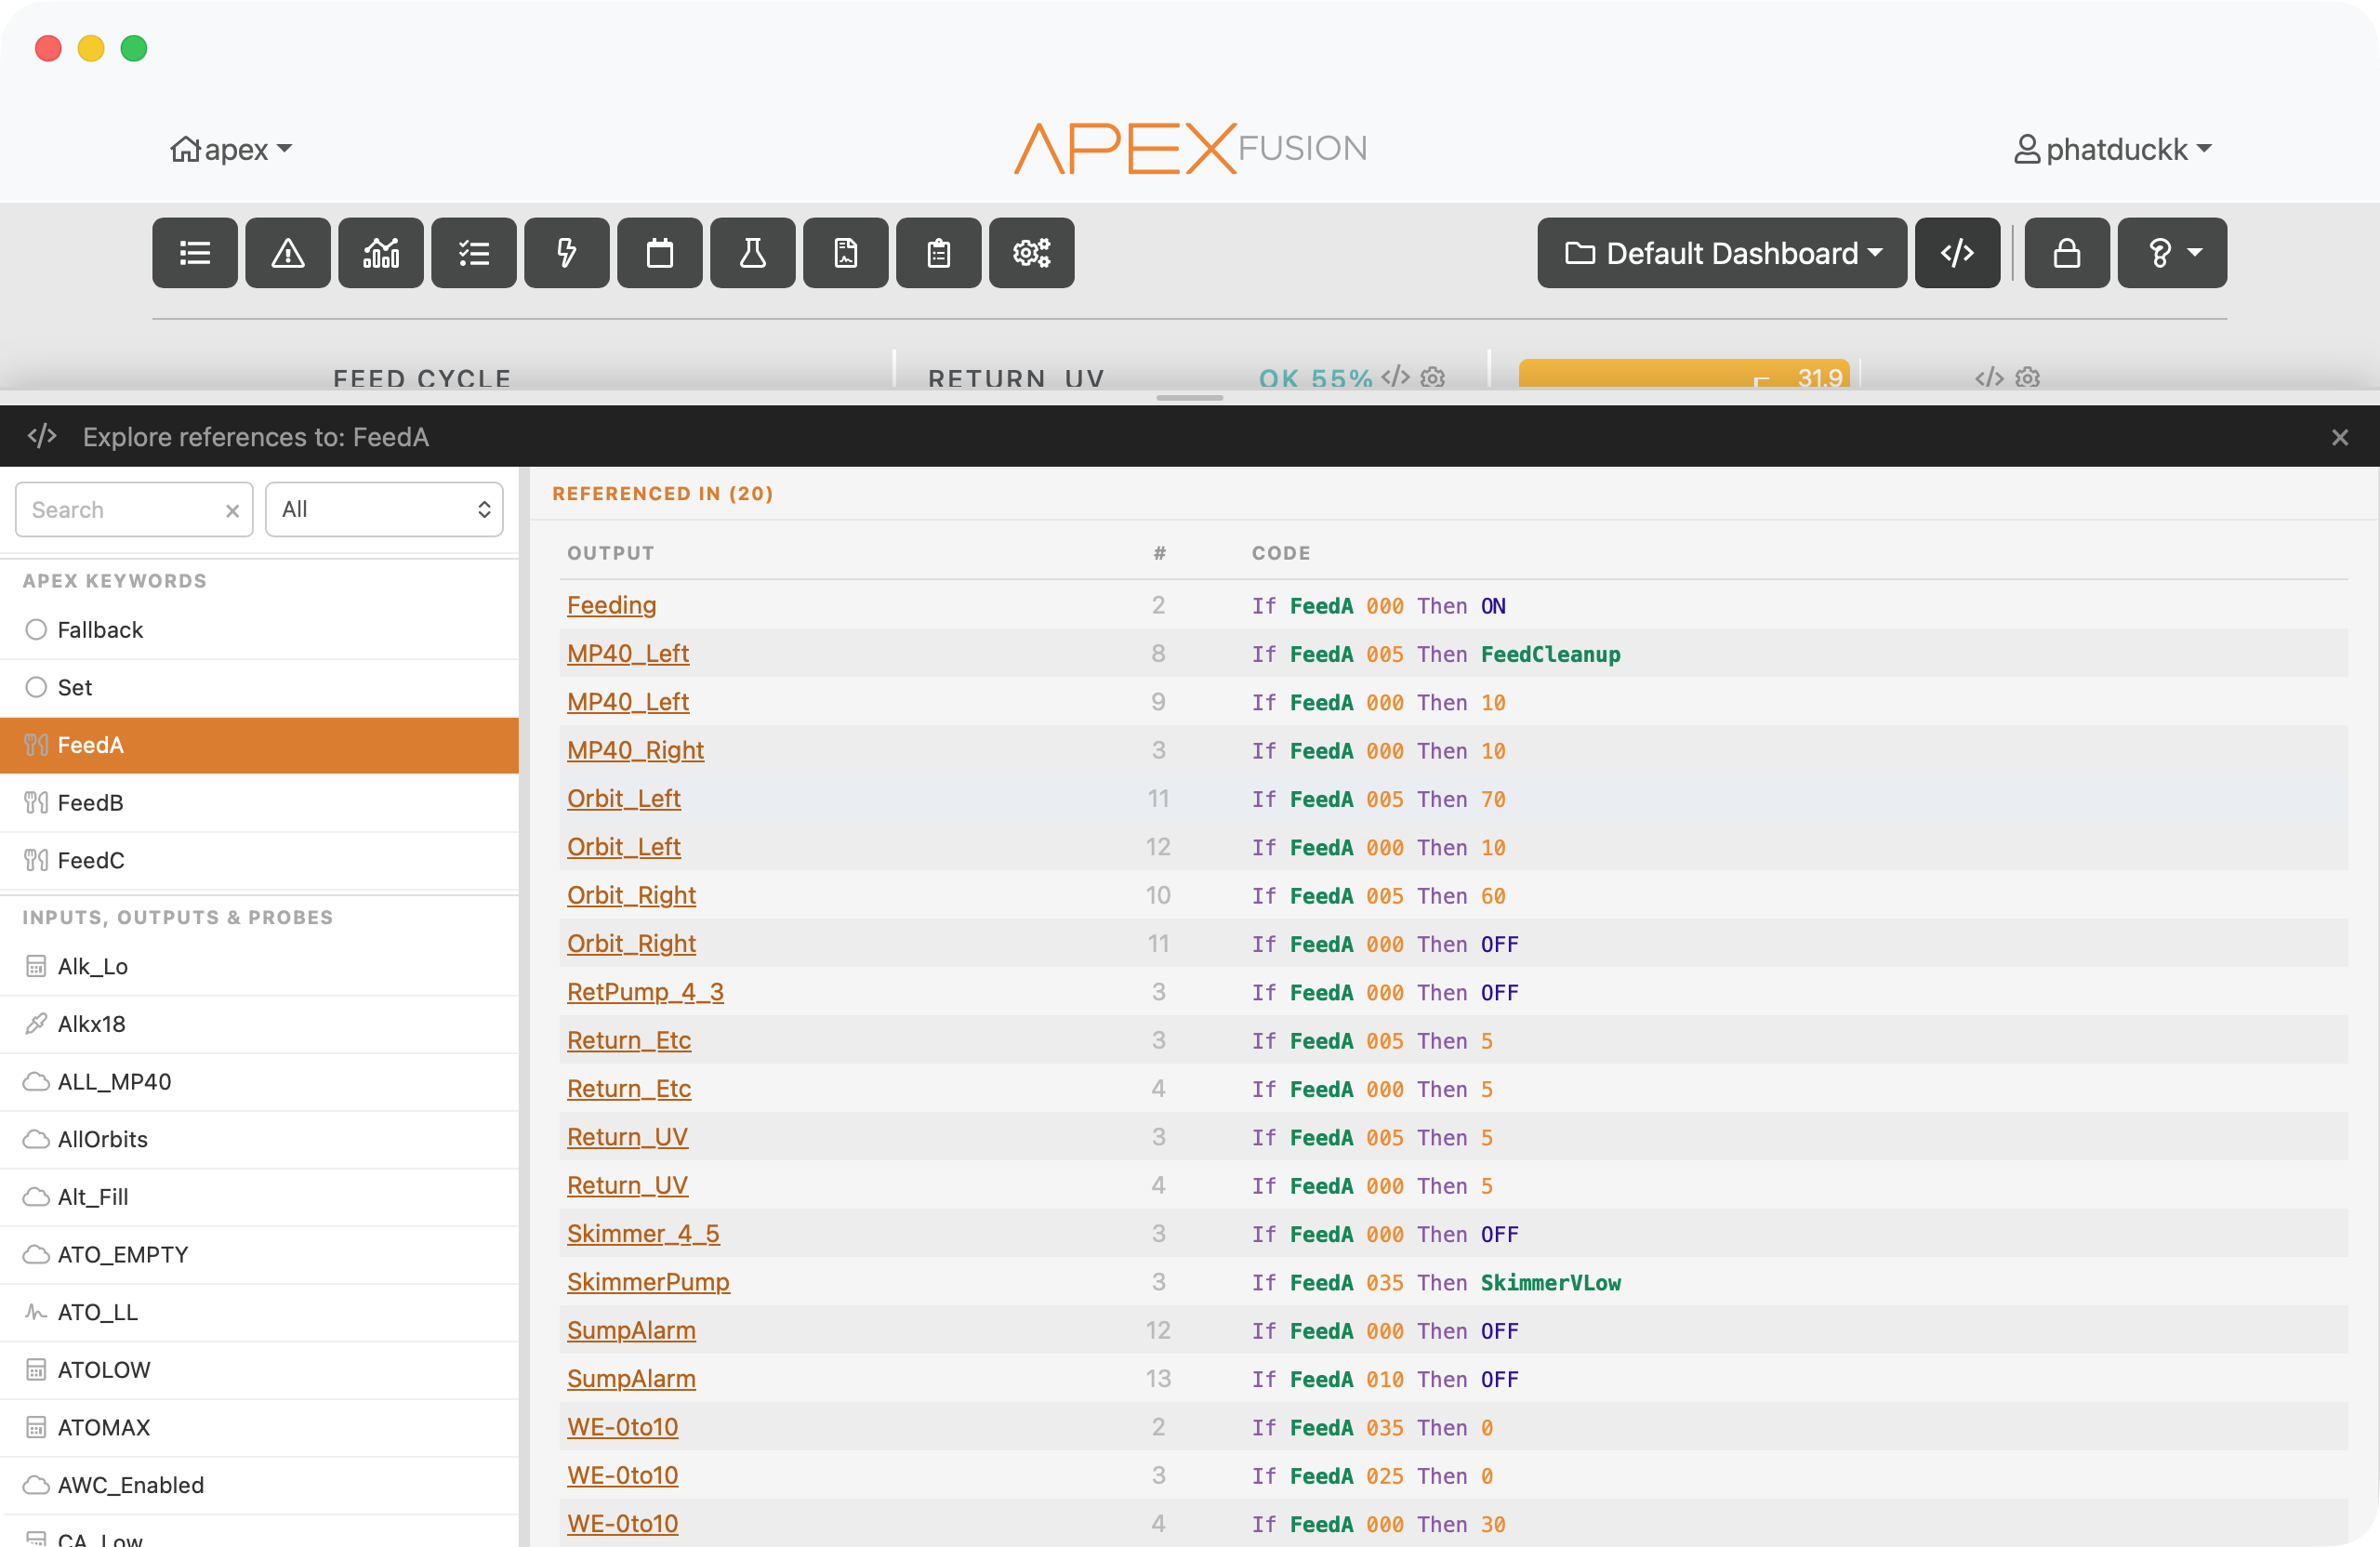This screenshot has height=1547, width=2380.
Task: Open Return_Etc link on line 3
Action: click(x=629, y=1040)
